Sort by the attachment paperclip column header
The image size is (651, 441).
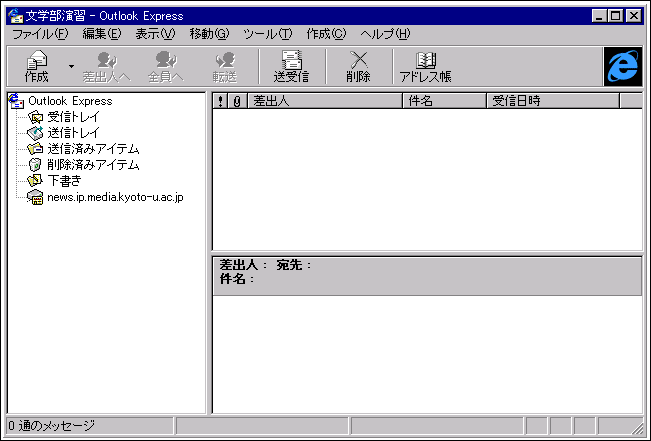pos(237,101)
